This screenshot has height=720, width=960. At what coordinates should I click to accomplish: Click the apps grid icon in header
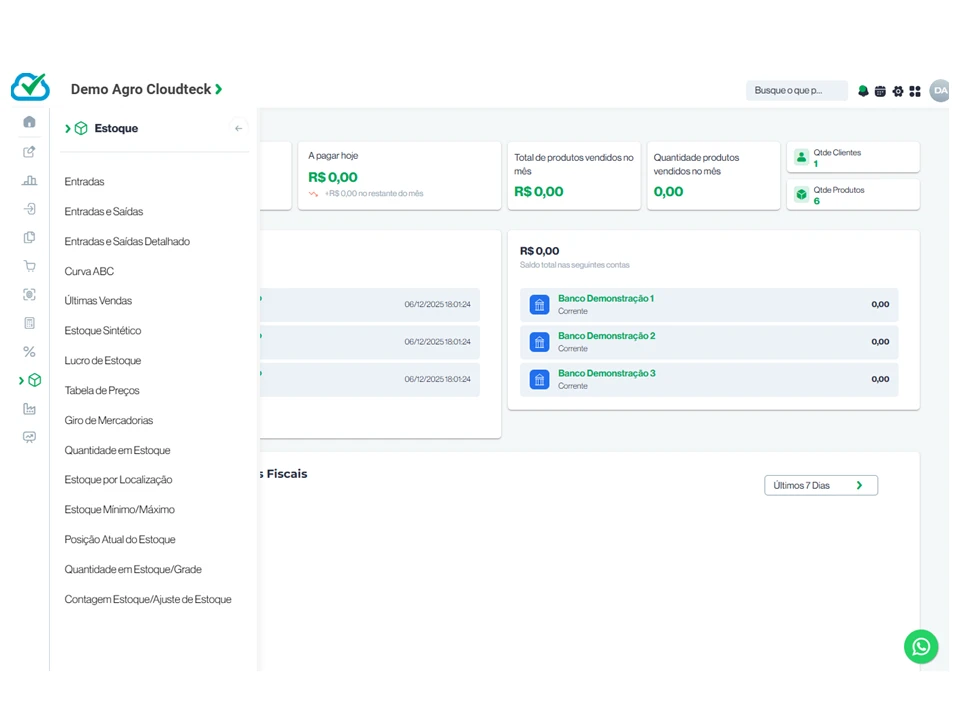pos(915,91)
